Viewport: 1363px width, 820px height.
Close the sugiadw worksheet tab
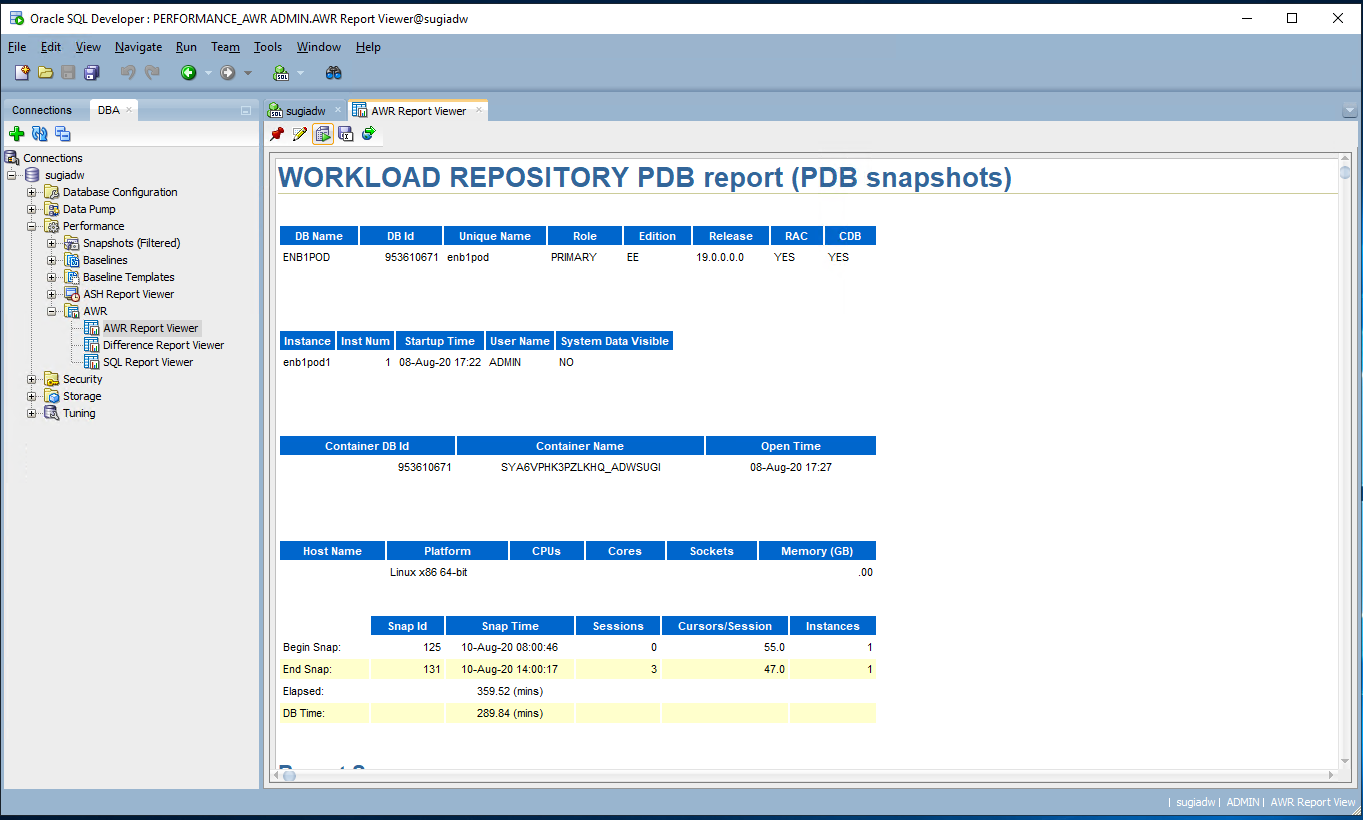[338, 110]
